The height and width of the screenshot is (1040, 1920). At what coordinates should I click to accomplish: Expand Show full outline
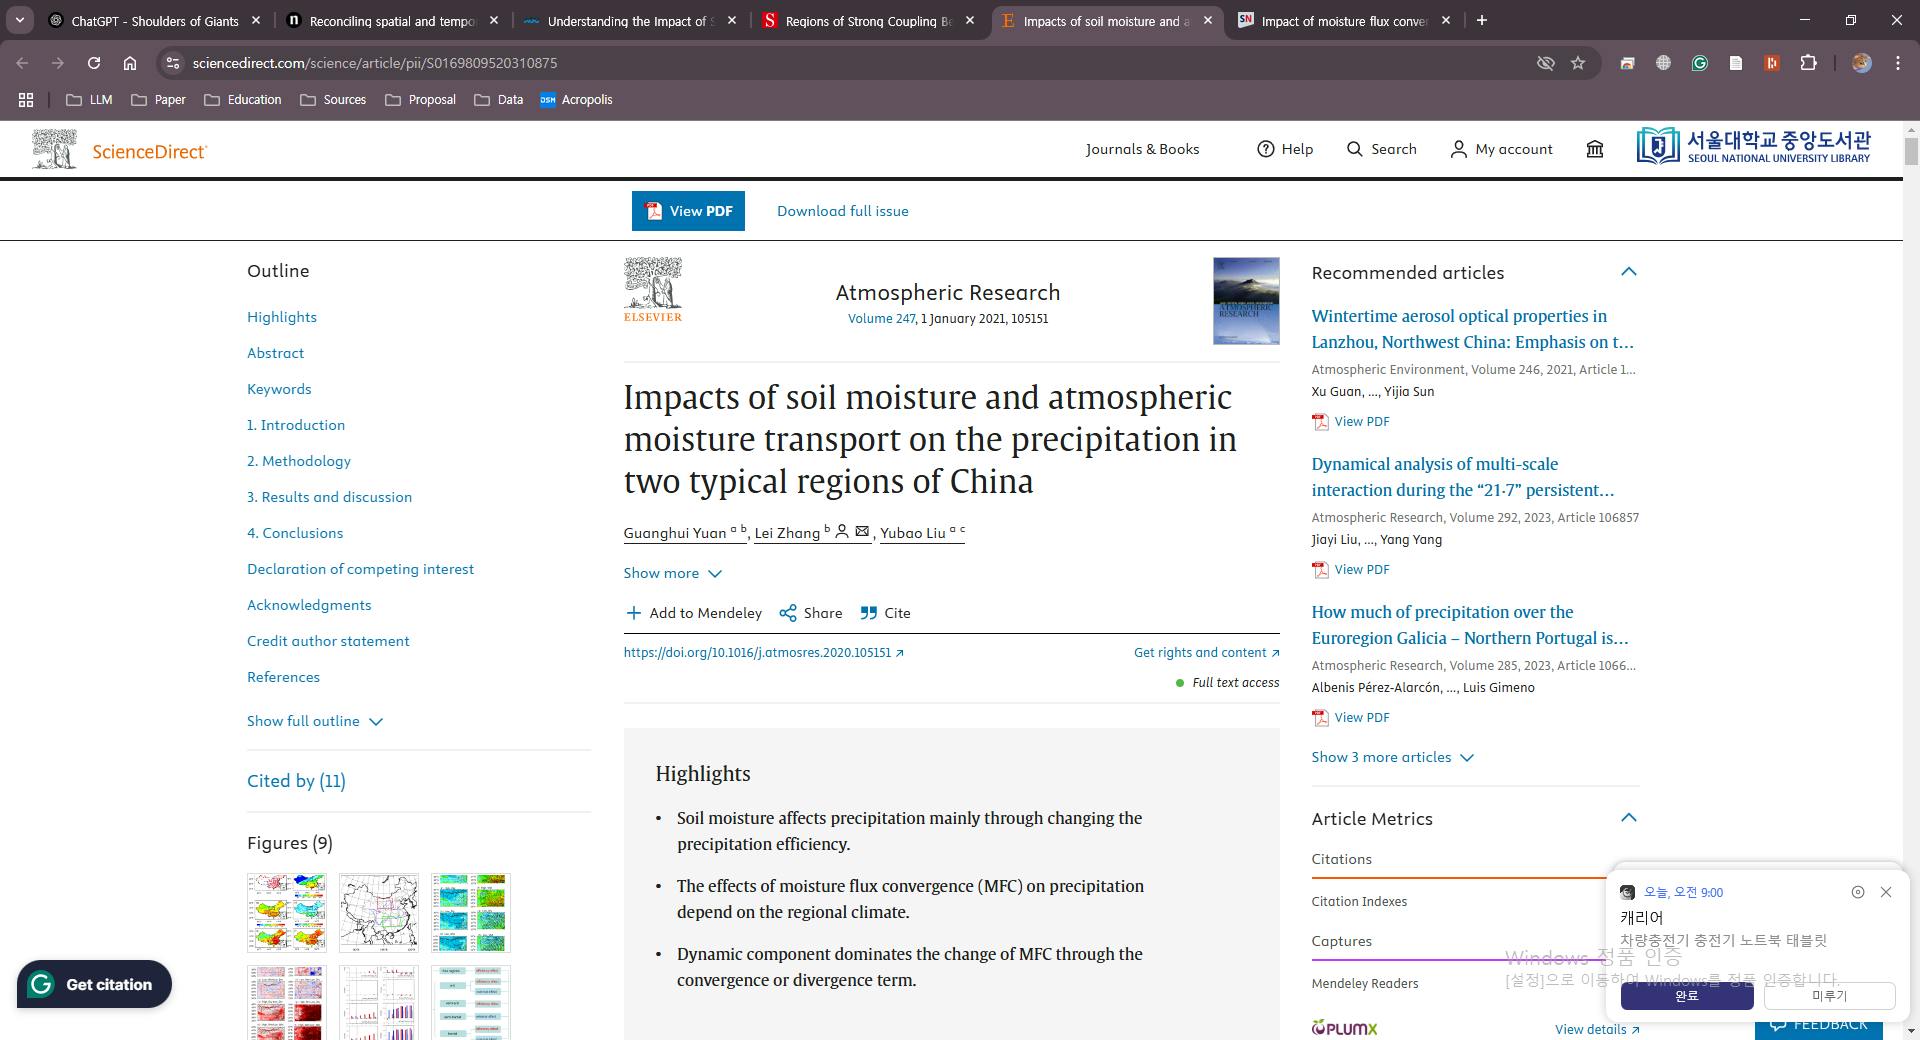point(315,721)
